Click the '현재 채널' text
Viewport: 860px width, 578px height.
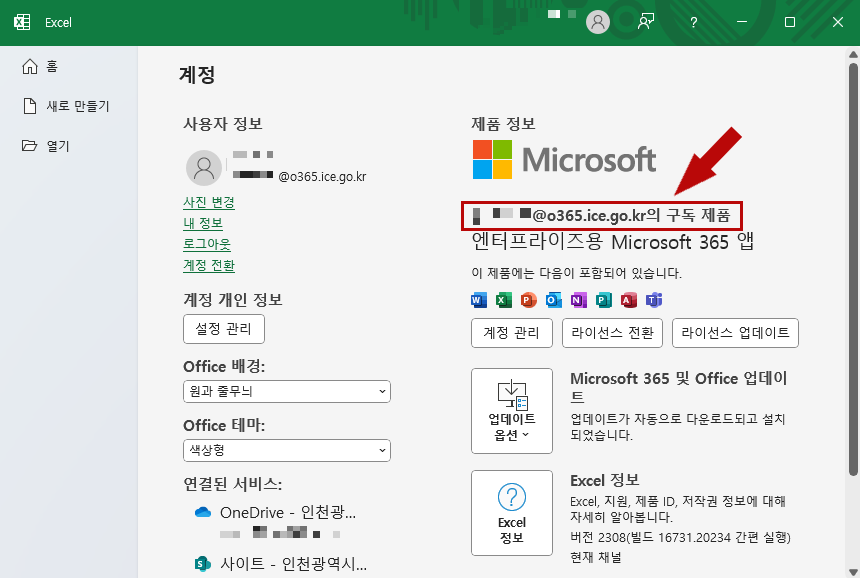pos(596,558)
